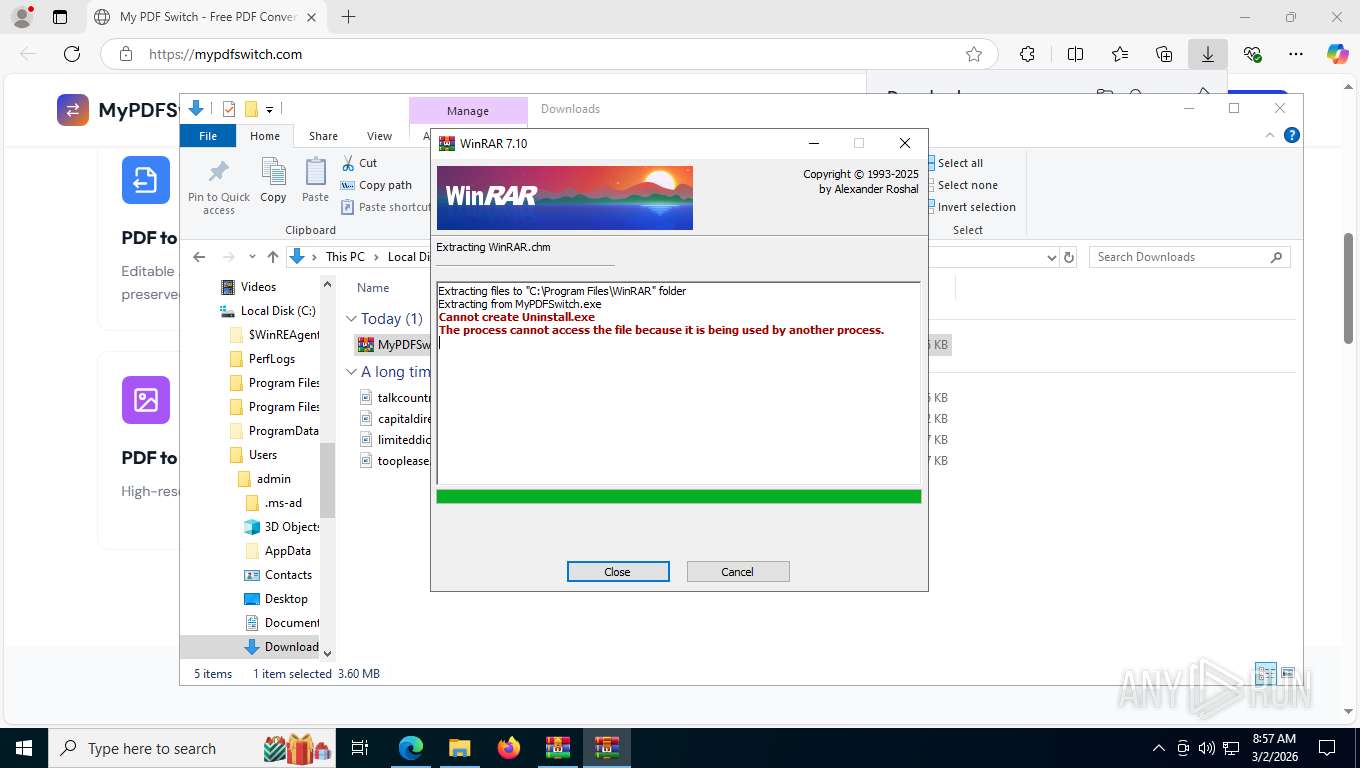Select admin folder in tree

pos(264,479)
